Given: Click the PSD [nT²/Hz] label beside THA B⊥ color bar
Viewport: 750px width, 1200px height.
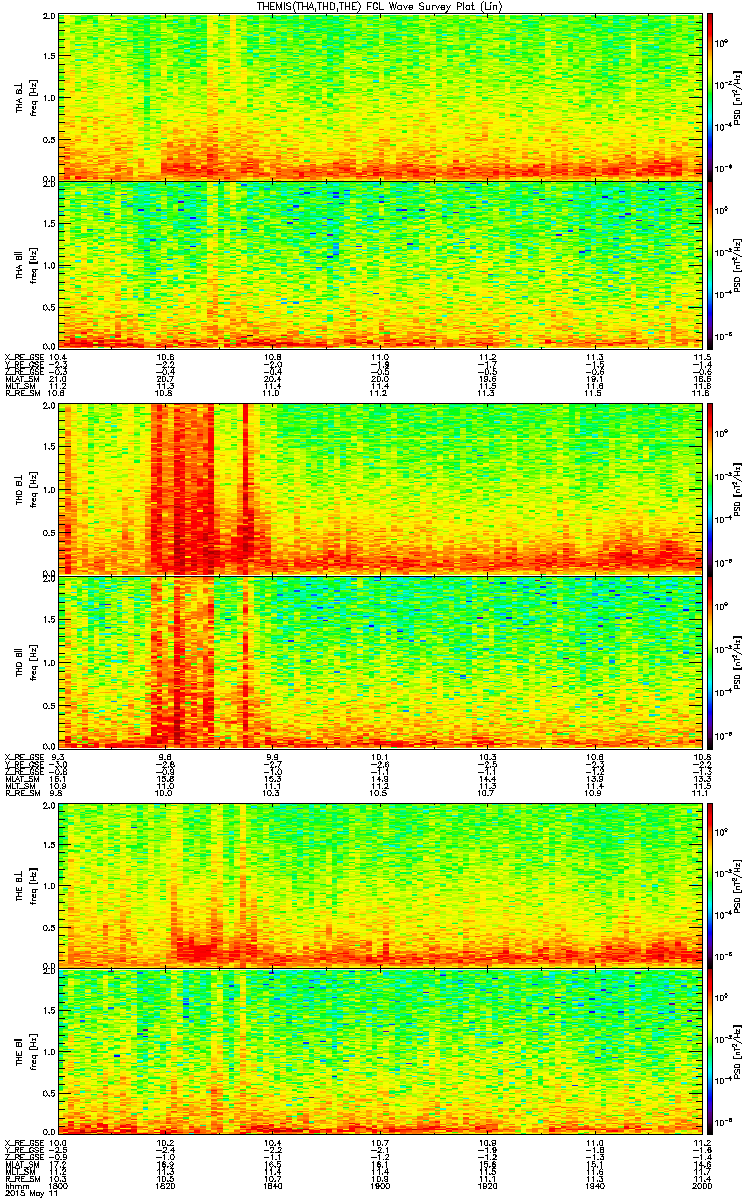Looking at the screenshot, I should click(736, 97).
